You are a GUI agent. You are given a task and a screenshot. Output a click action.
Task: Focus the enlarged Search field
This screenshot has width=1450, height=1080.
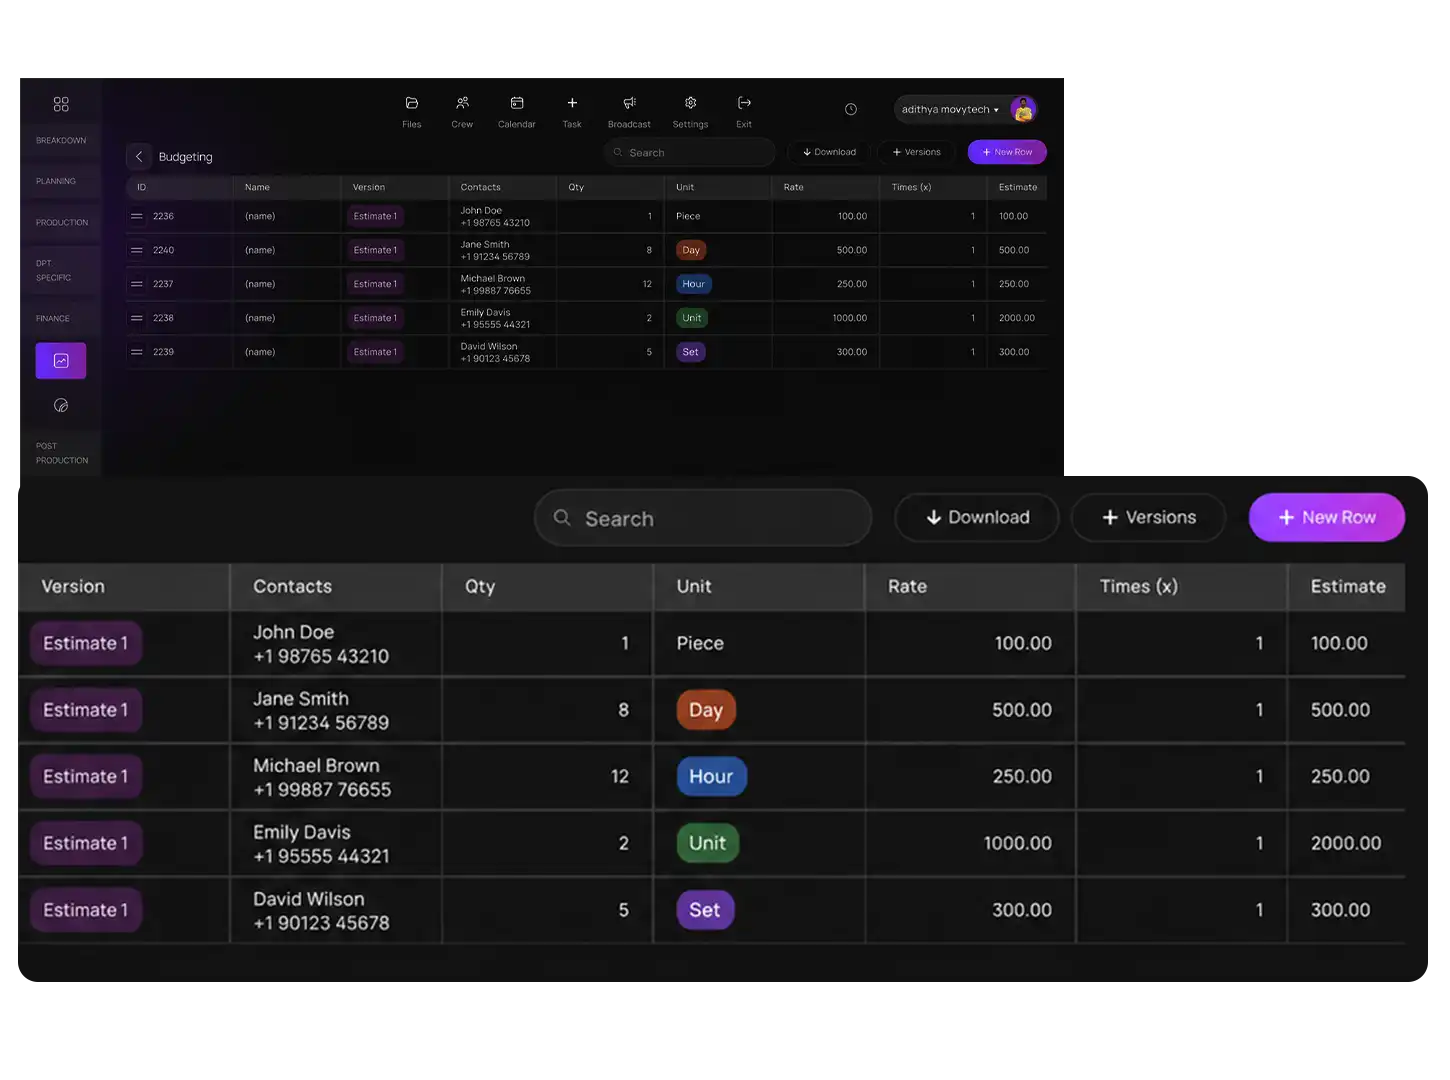tap(703, 518)
